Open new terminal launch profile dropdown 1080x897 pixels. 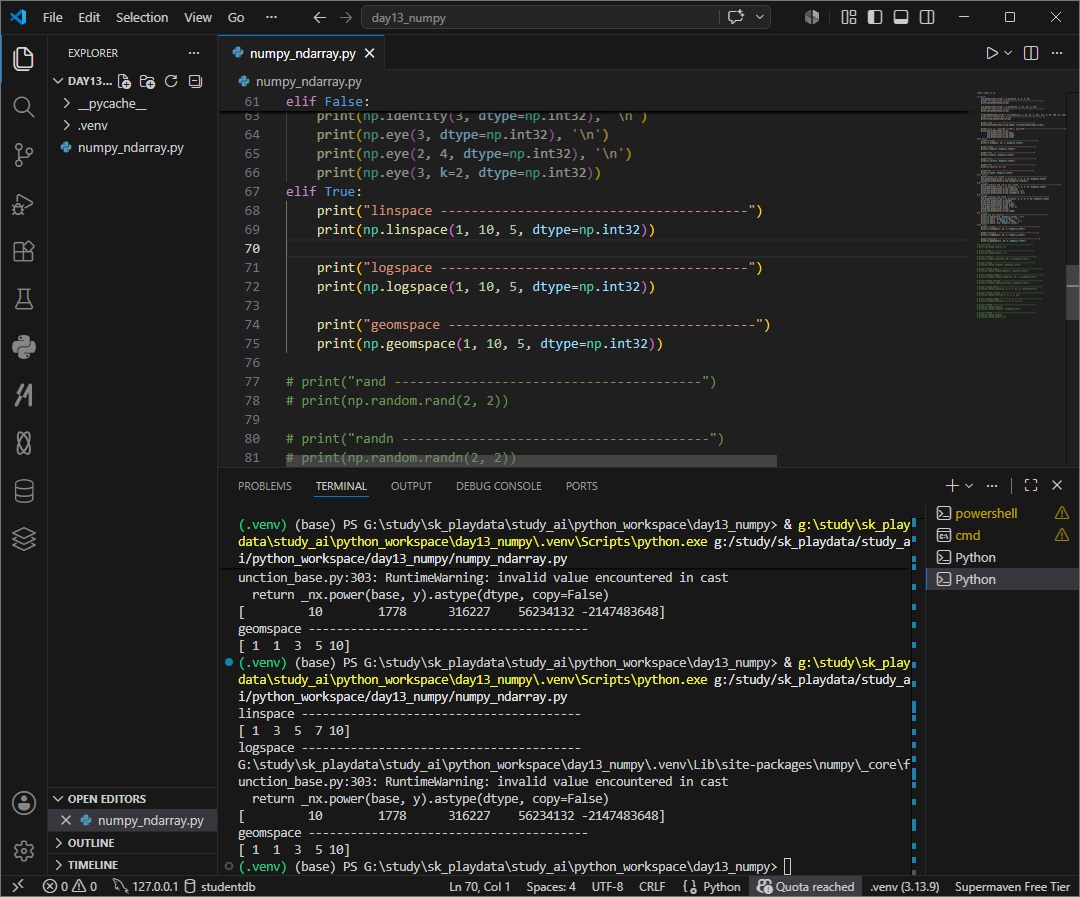[969, 486]
